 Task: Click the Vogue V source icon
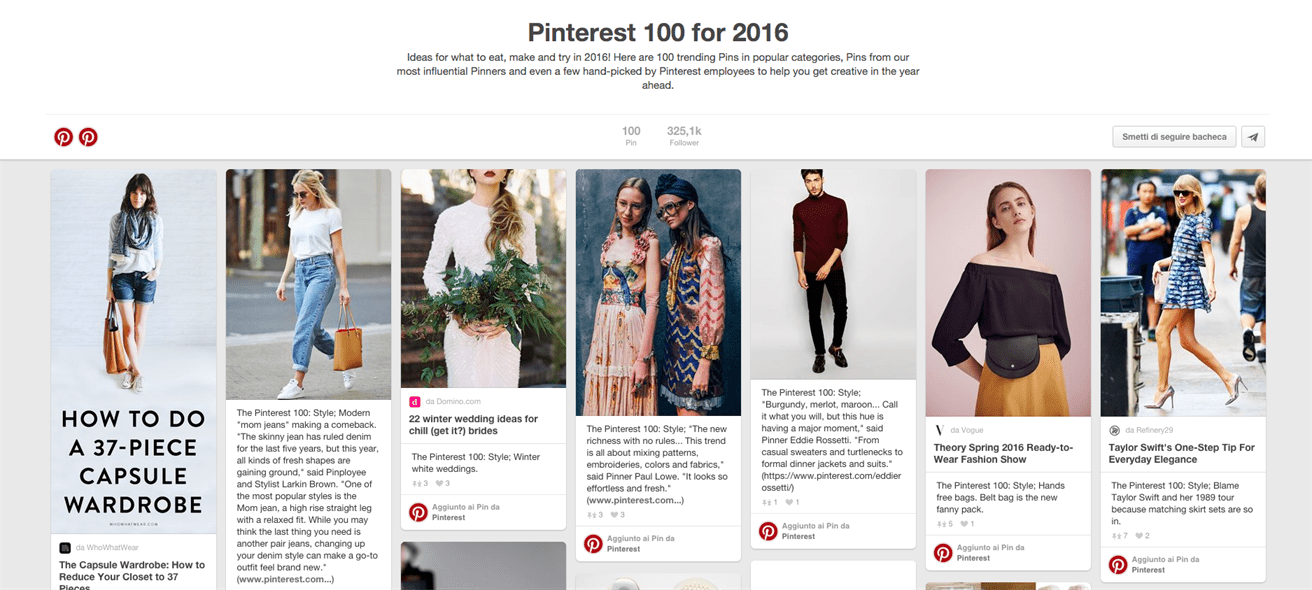coord(940,430)
